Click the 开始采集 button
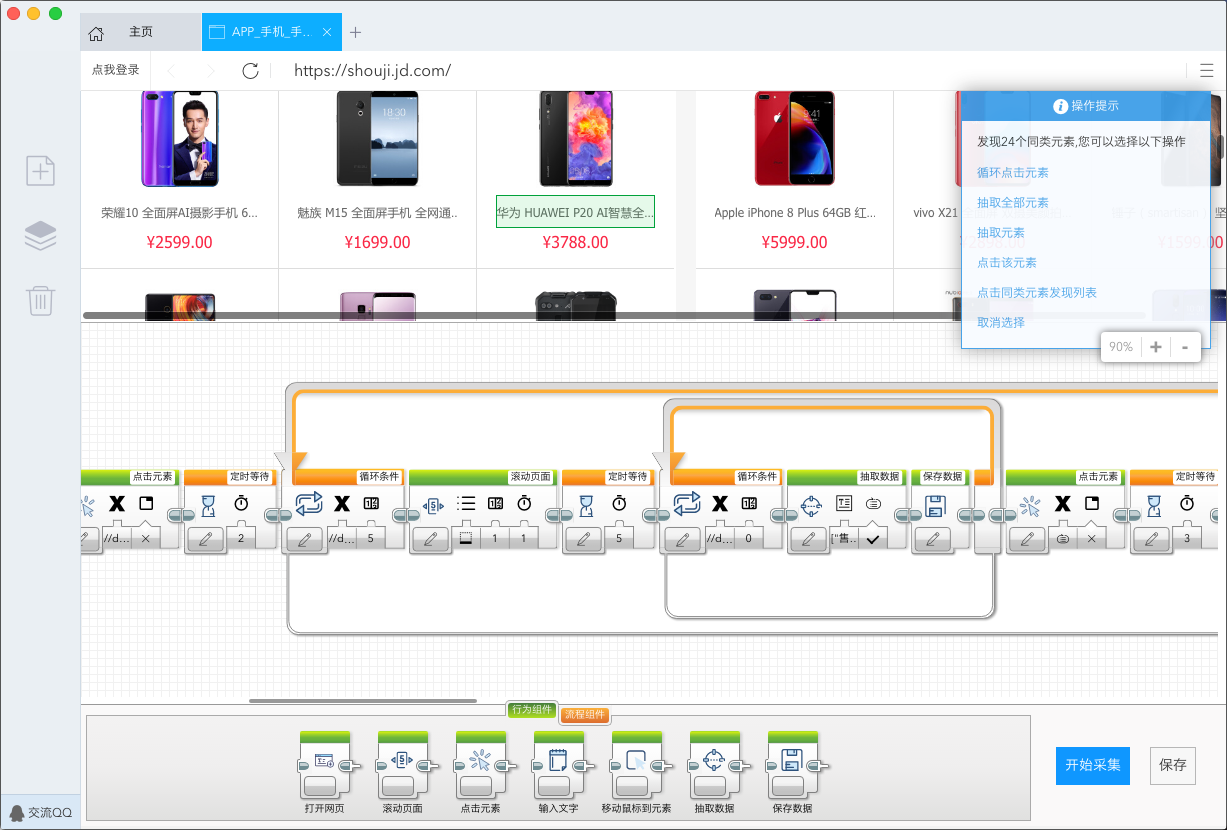Image resolution: width=1227 pixels, height=830 pixels. [x=1092, y=765]
